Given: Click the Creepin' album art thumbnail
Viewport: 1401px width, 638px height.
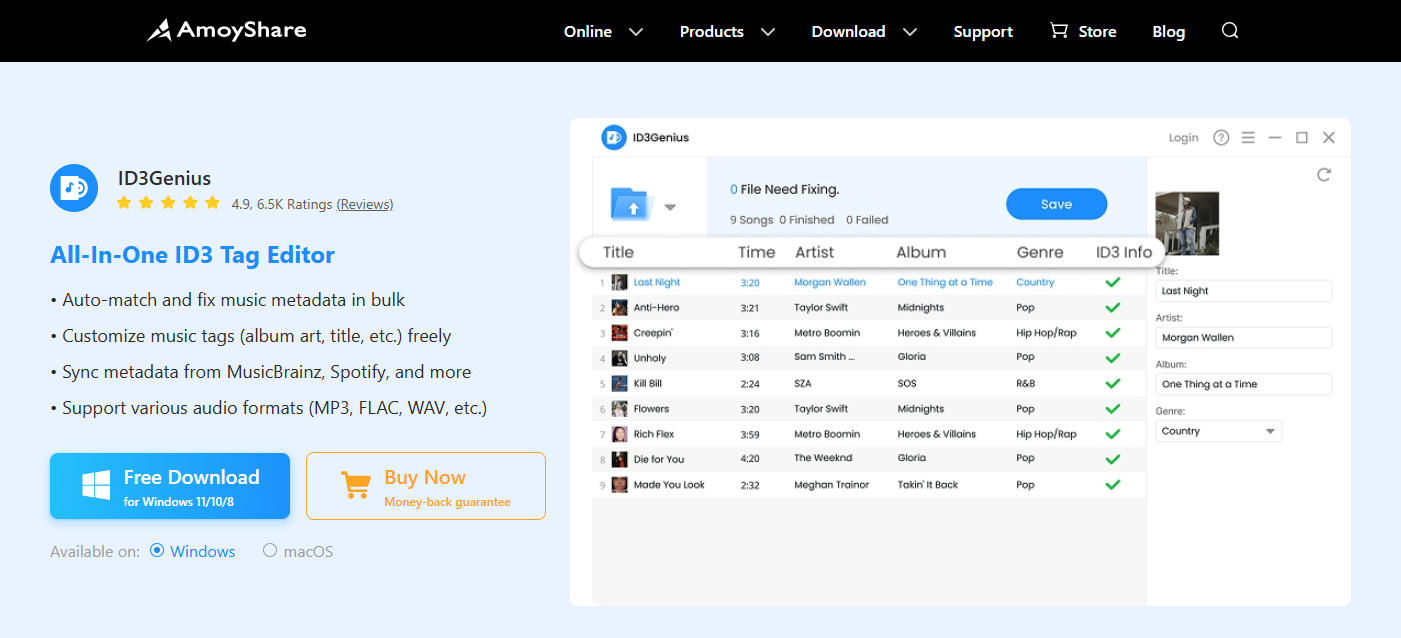Looking at the screenshot, I should coord(619,333).
